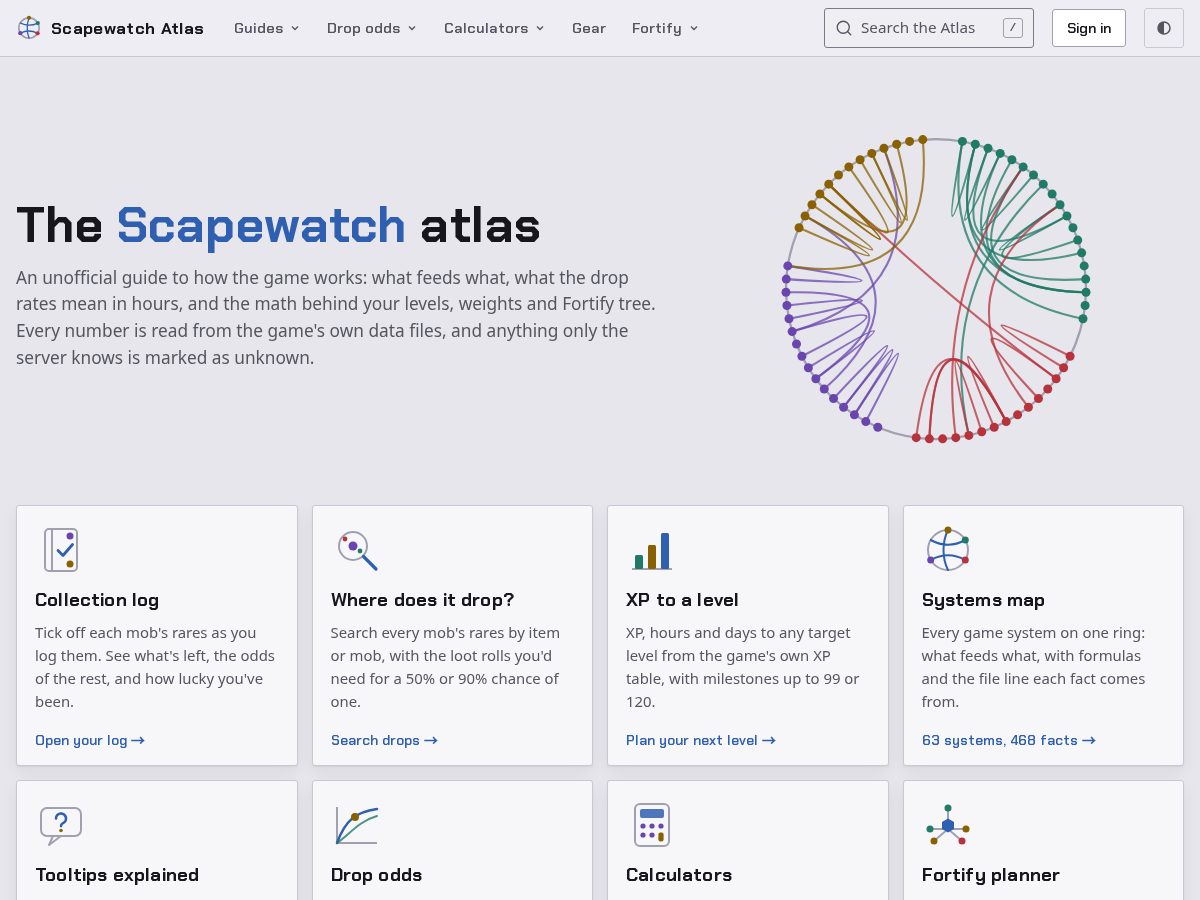The height and width of the screenshot is (900, 1200).
Task: Click the Calculators keypad icon
Action: pos(652,825)
